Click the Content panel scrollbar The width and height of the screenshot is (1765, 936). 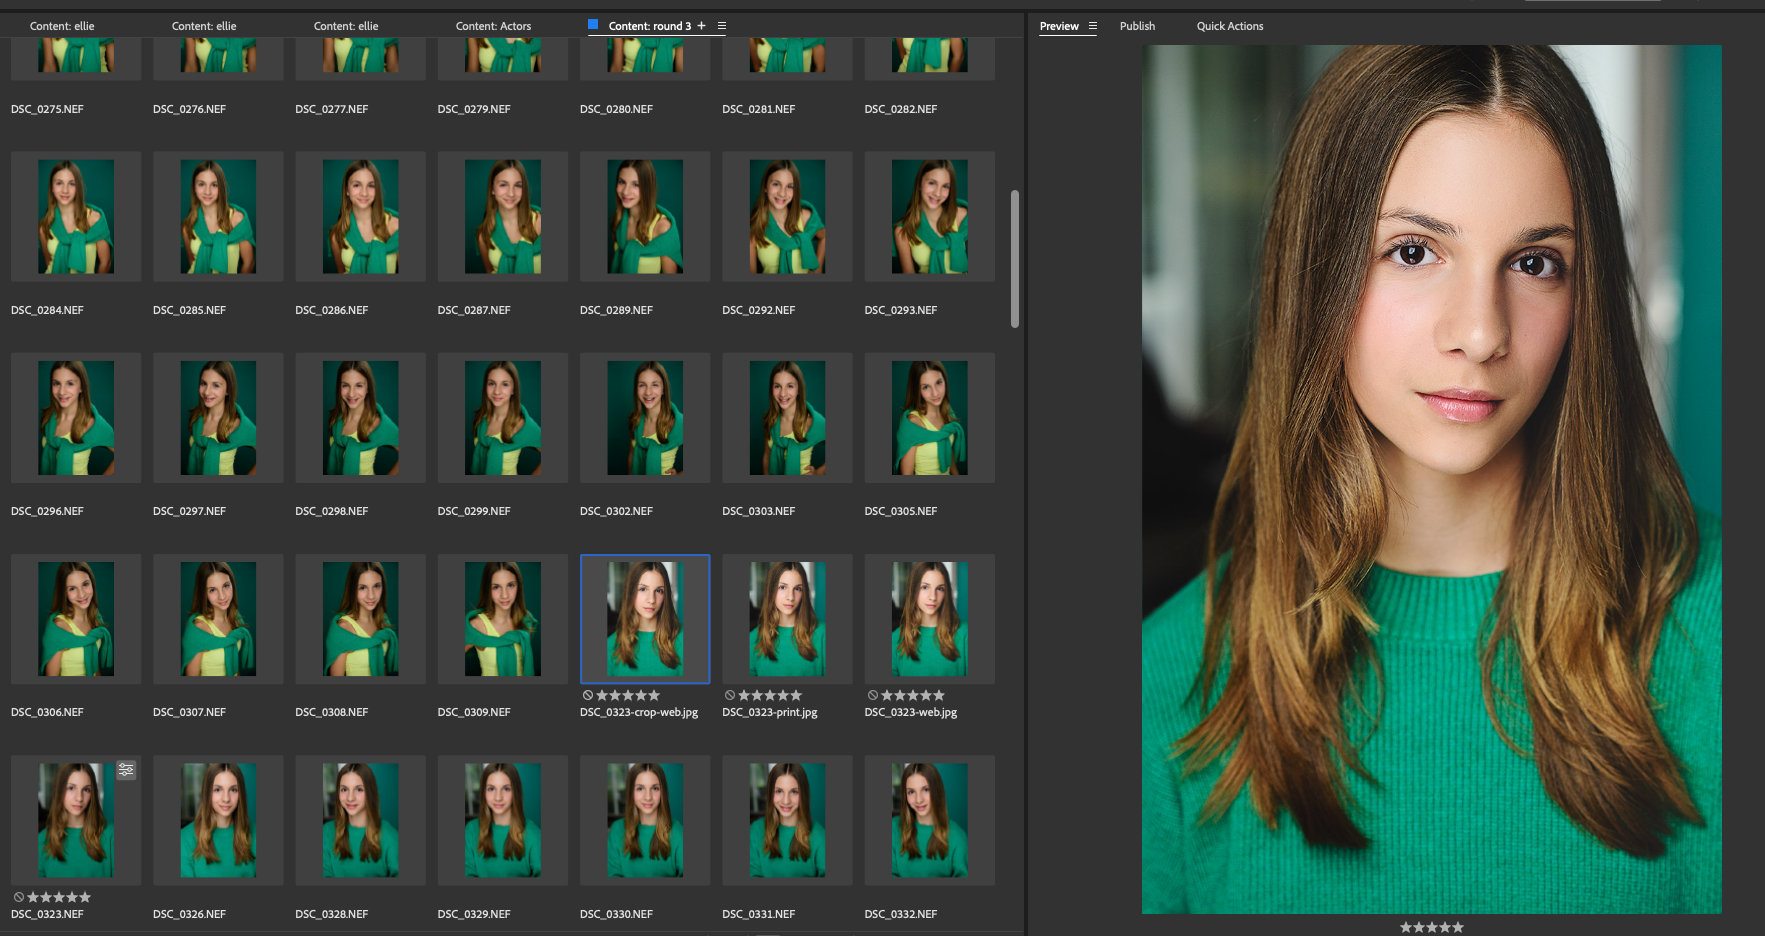tap(1014, 255)
